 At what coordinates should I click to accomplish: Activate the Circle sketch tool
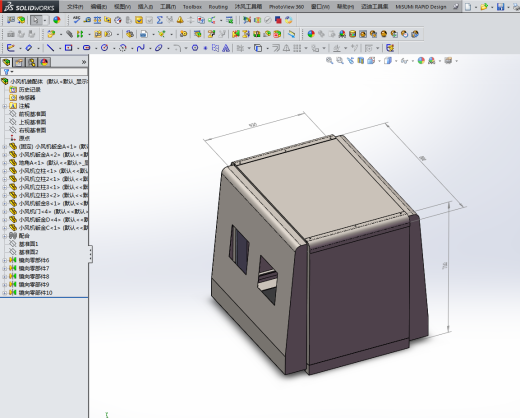(105, 48)
